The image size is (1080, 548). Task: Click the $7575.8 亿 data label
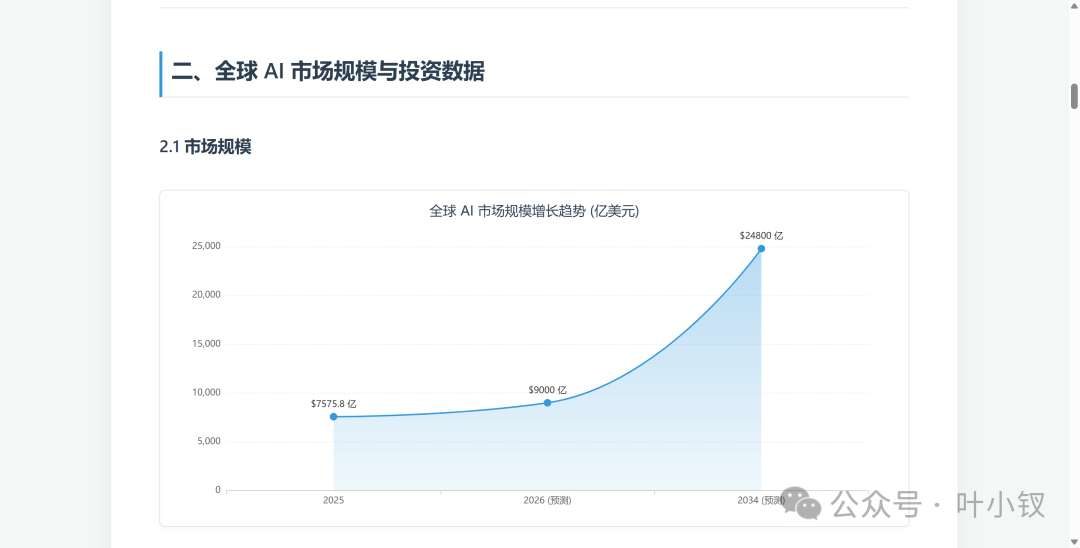pos(333,404)
